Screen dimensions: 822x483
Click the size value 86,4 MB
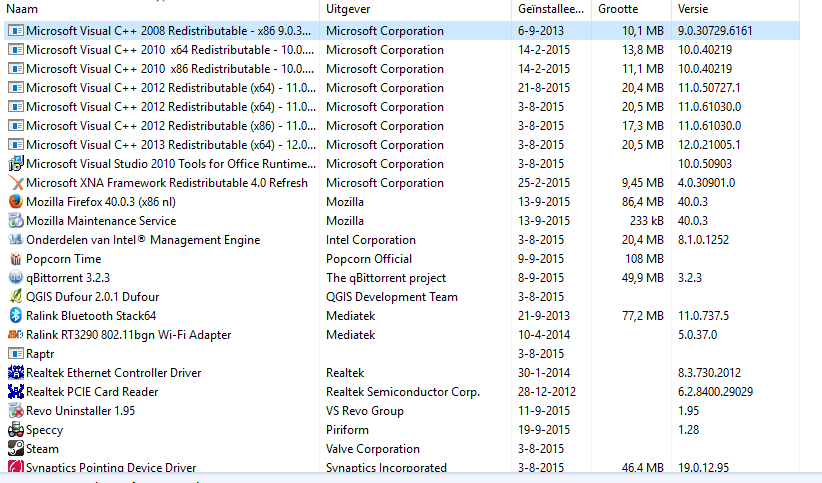tap(642, 202)
